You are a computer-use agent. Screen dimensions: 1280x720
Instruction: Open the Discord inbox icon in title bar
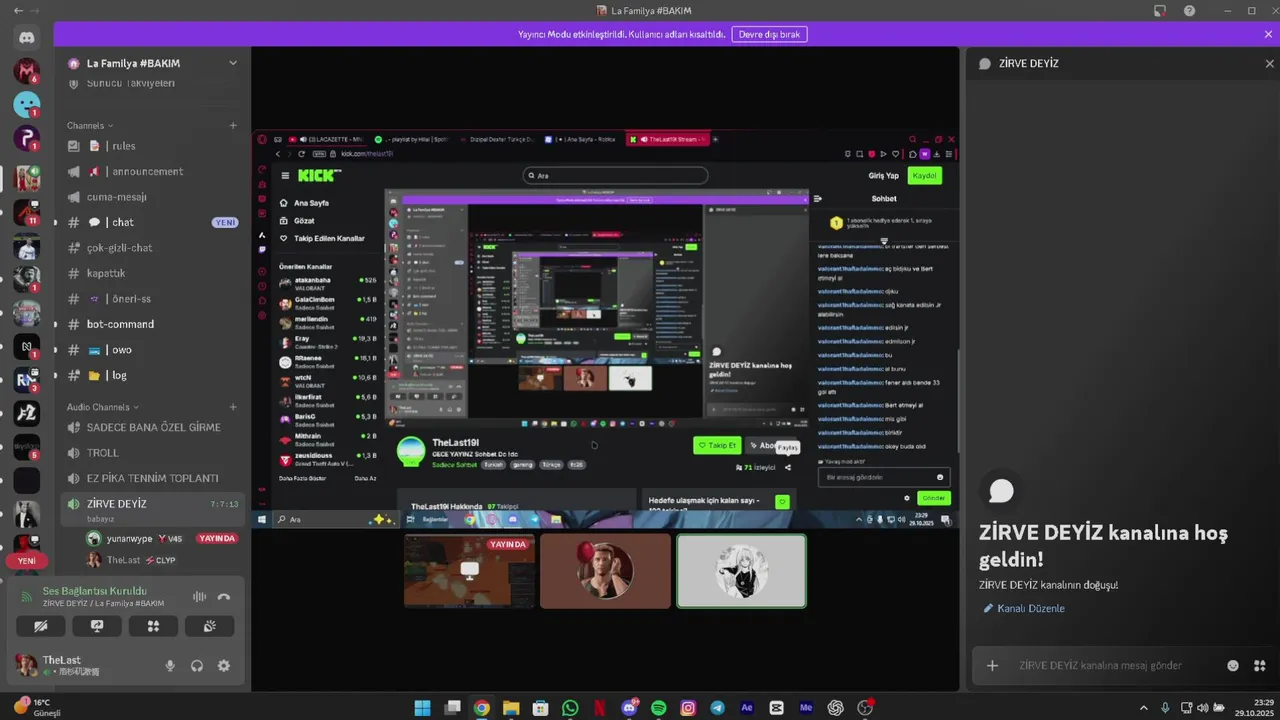point(1160,10)
